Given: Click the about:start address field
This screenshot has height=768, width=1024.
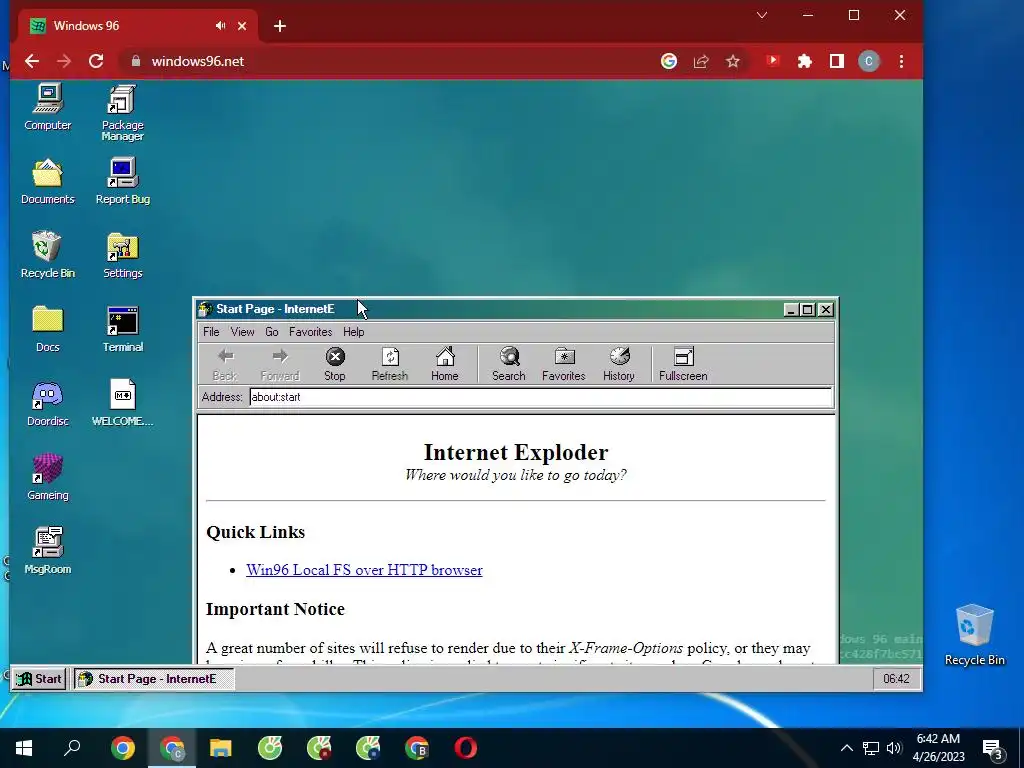Looking at the screenshot, I should pyautogui.click(x=541, y=397).
